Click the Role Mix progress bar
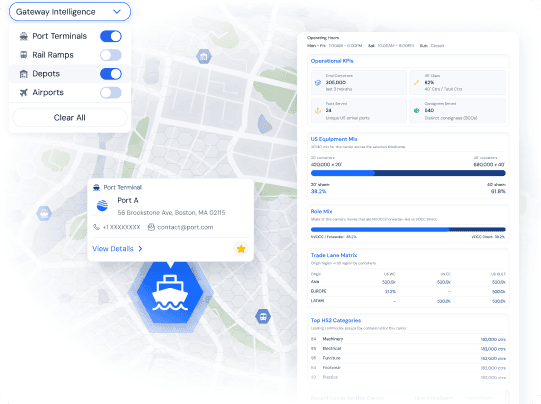Image resolution: width=541 pixels, height=404 pixels. tap(408, 229)
